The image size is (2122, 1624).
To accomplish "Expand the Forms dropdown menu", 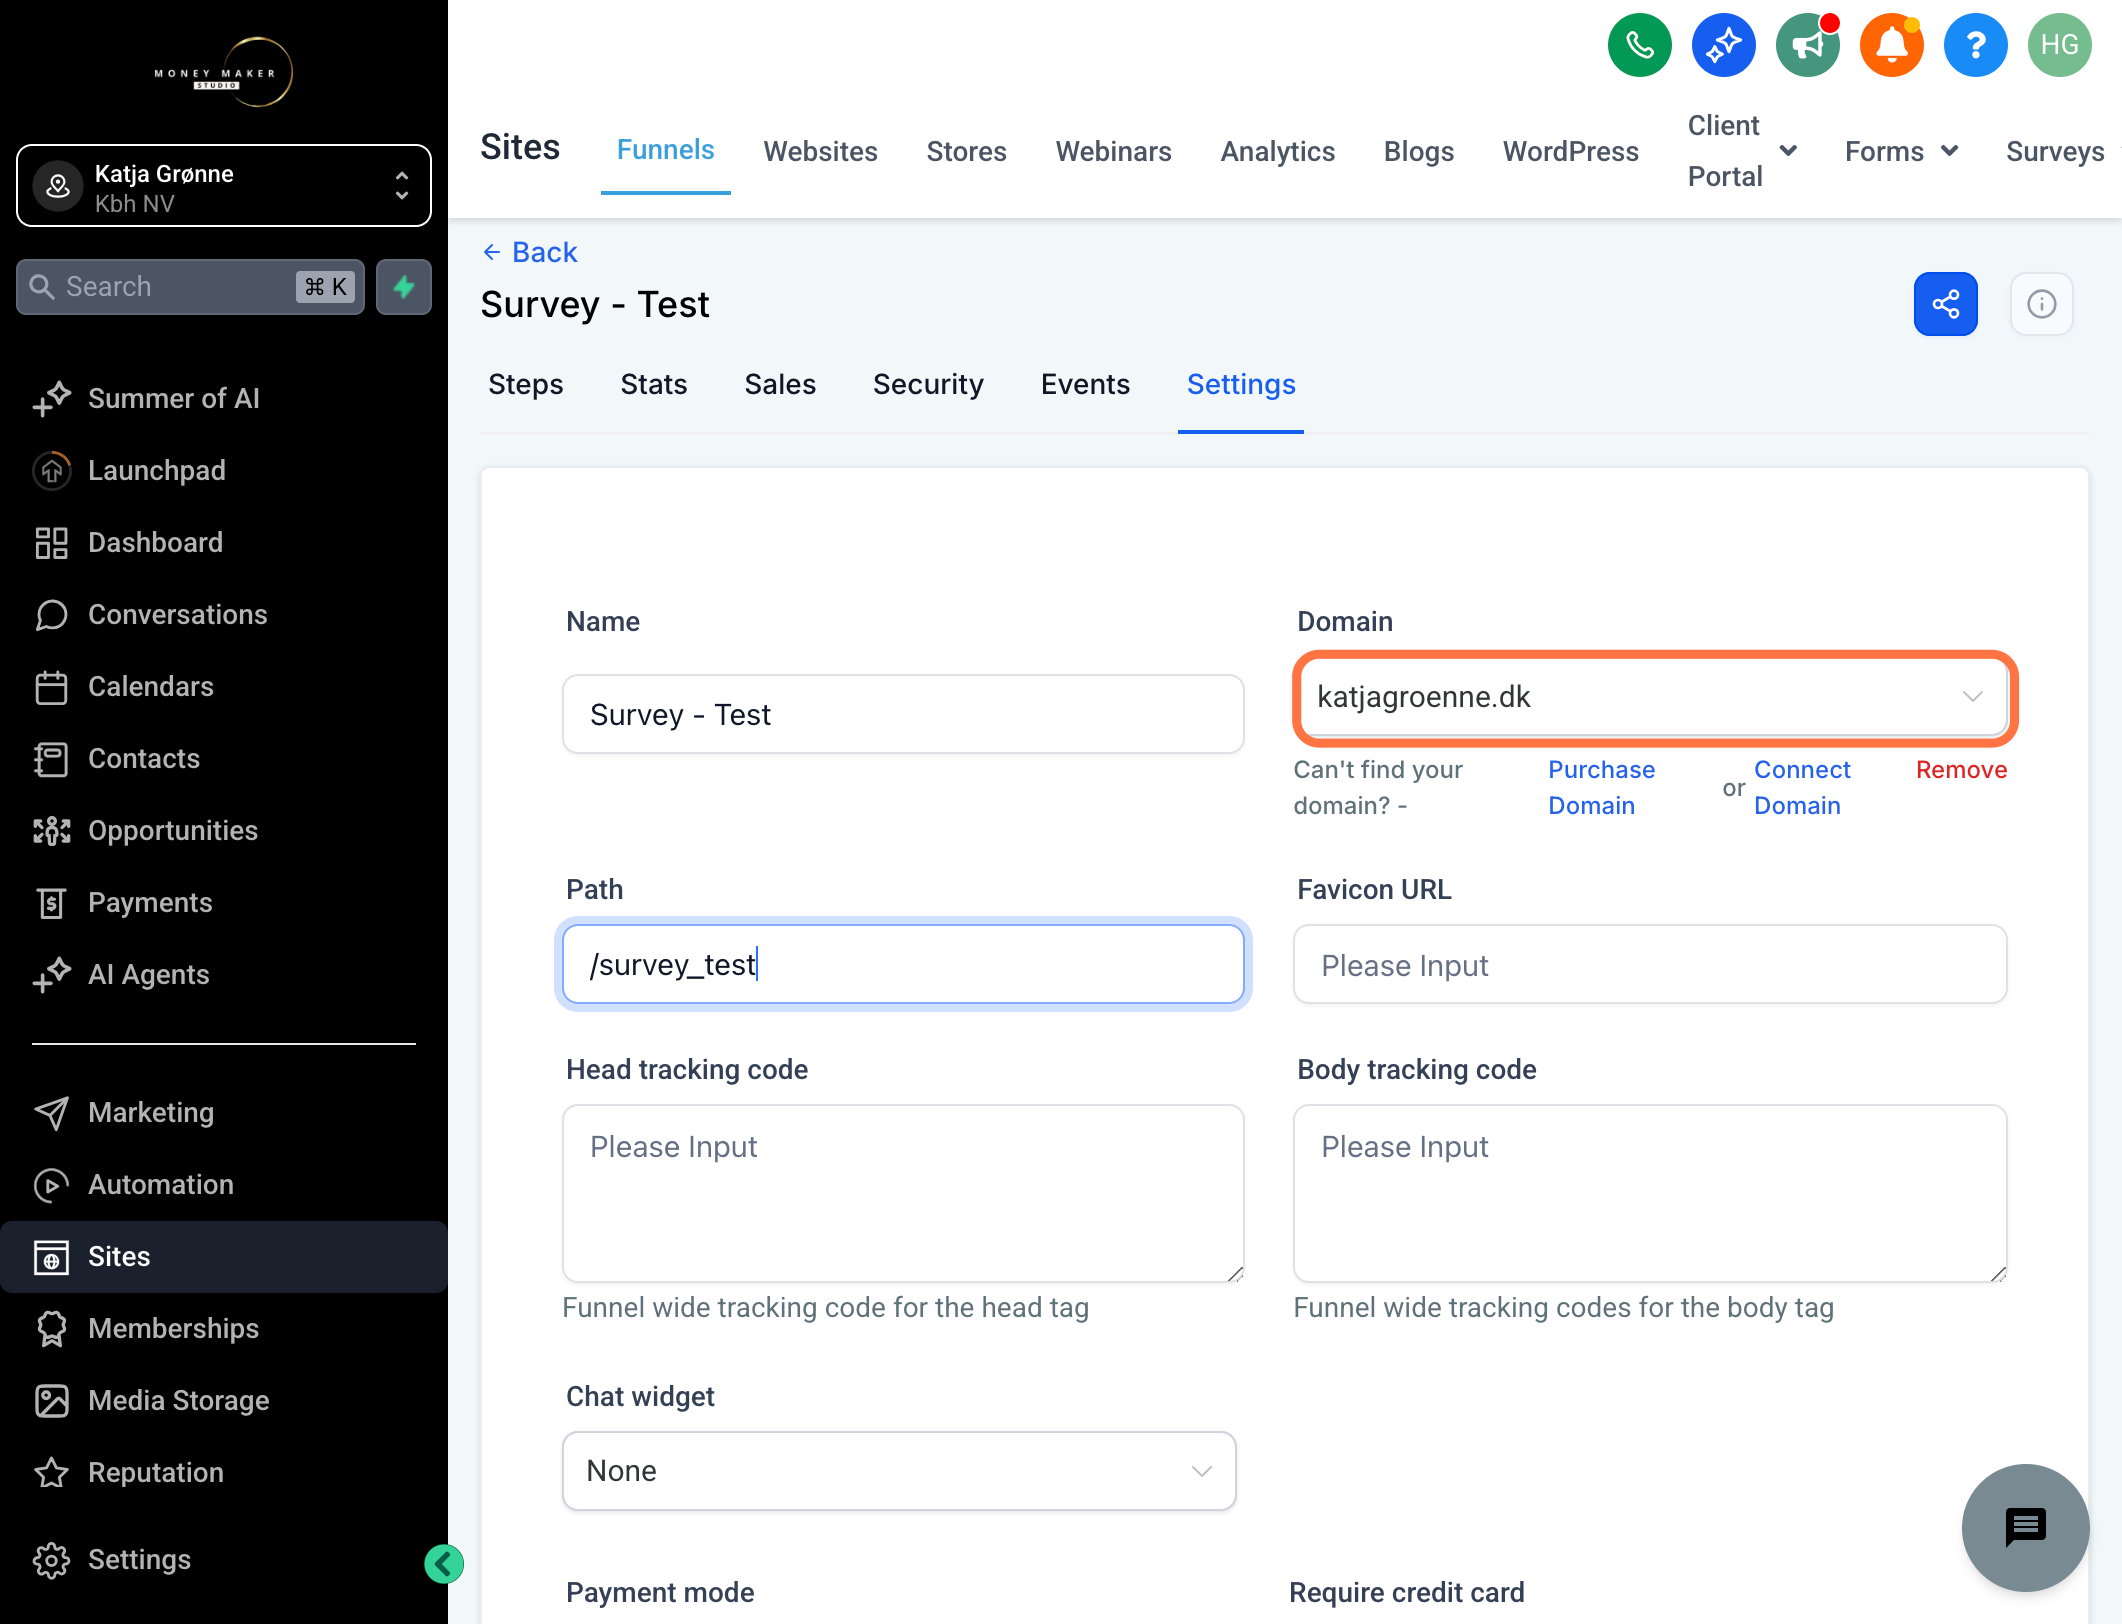I will 1901,151.
